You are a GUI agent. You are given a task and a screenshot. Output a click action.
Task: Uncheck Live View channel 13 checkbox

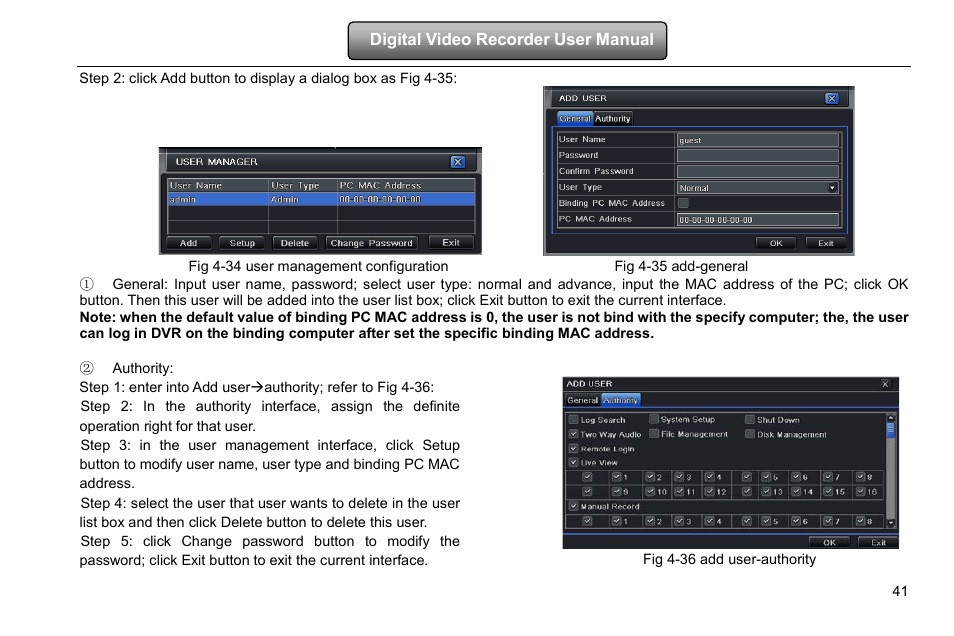point(767,492)
